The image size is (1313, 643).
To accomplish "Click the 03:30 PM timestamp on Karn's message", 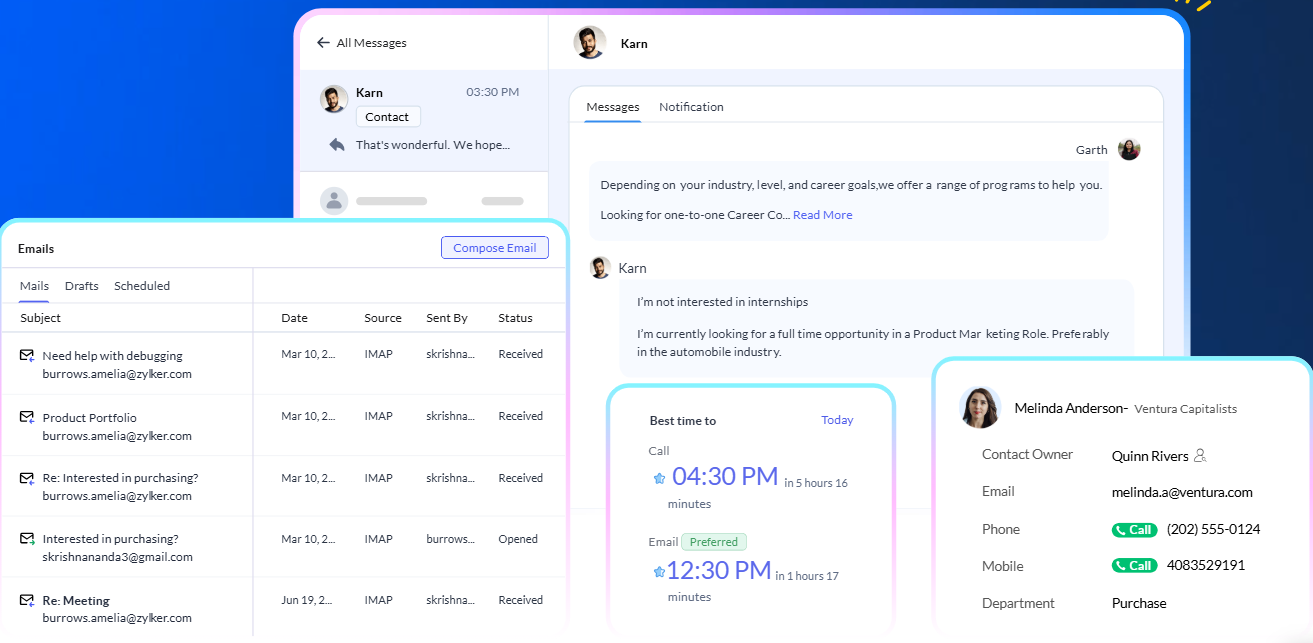I will coord(492,92).
